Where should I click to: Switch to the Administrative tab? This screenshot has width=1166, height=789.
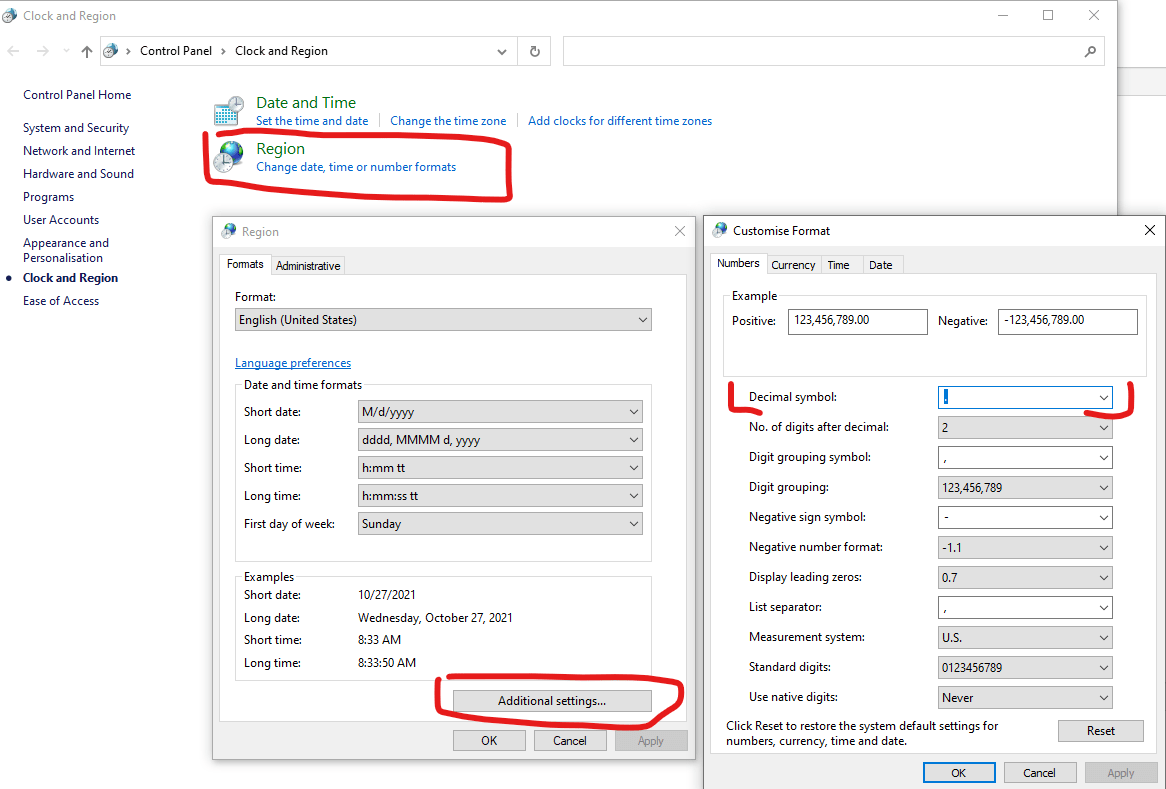pyautogui.click(x=307, y=264)
